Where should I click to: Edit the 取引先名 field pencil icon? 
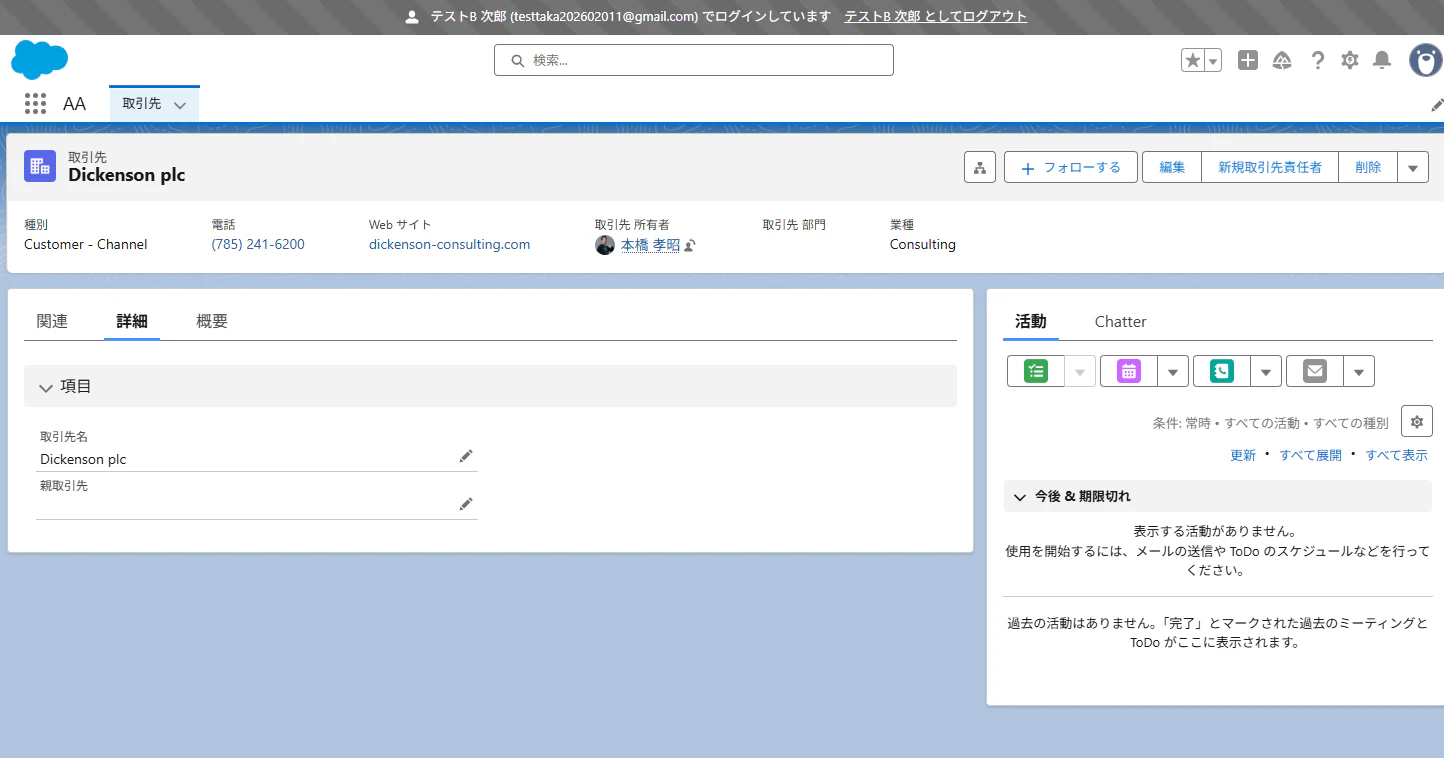[465, 456]
